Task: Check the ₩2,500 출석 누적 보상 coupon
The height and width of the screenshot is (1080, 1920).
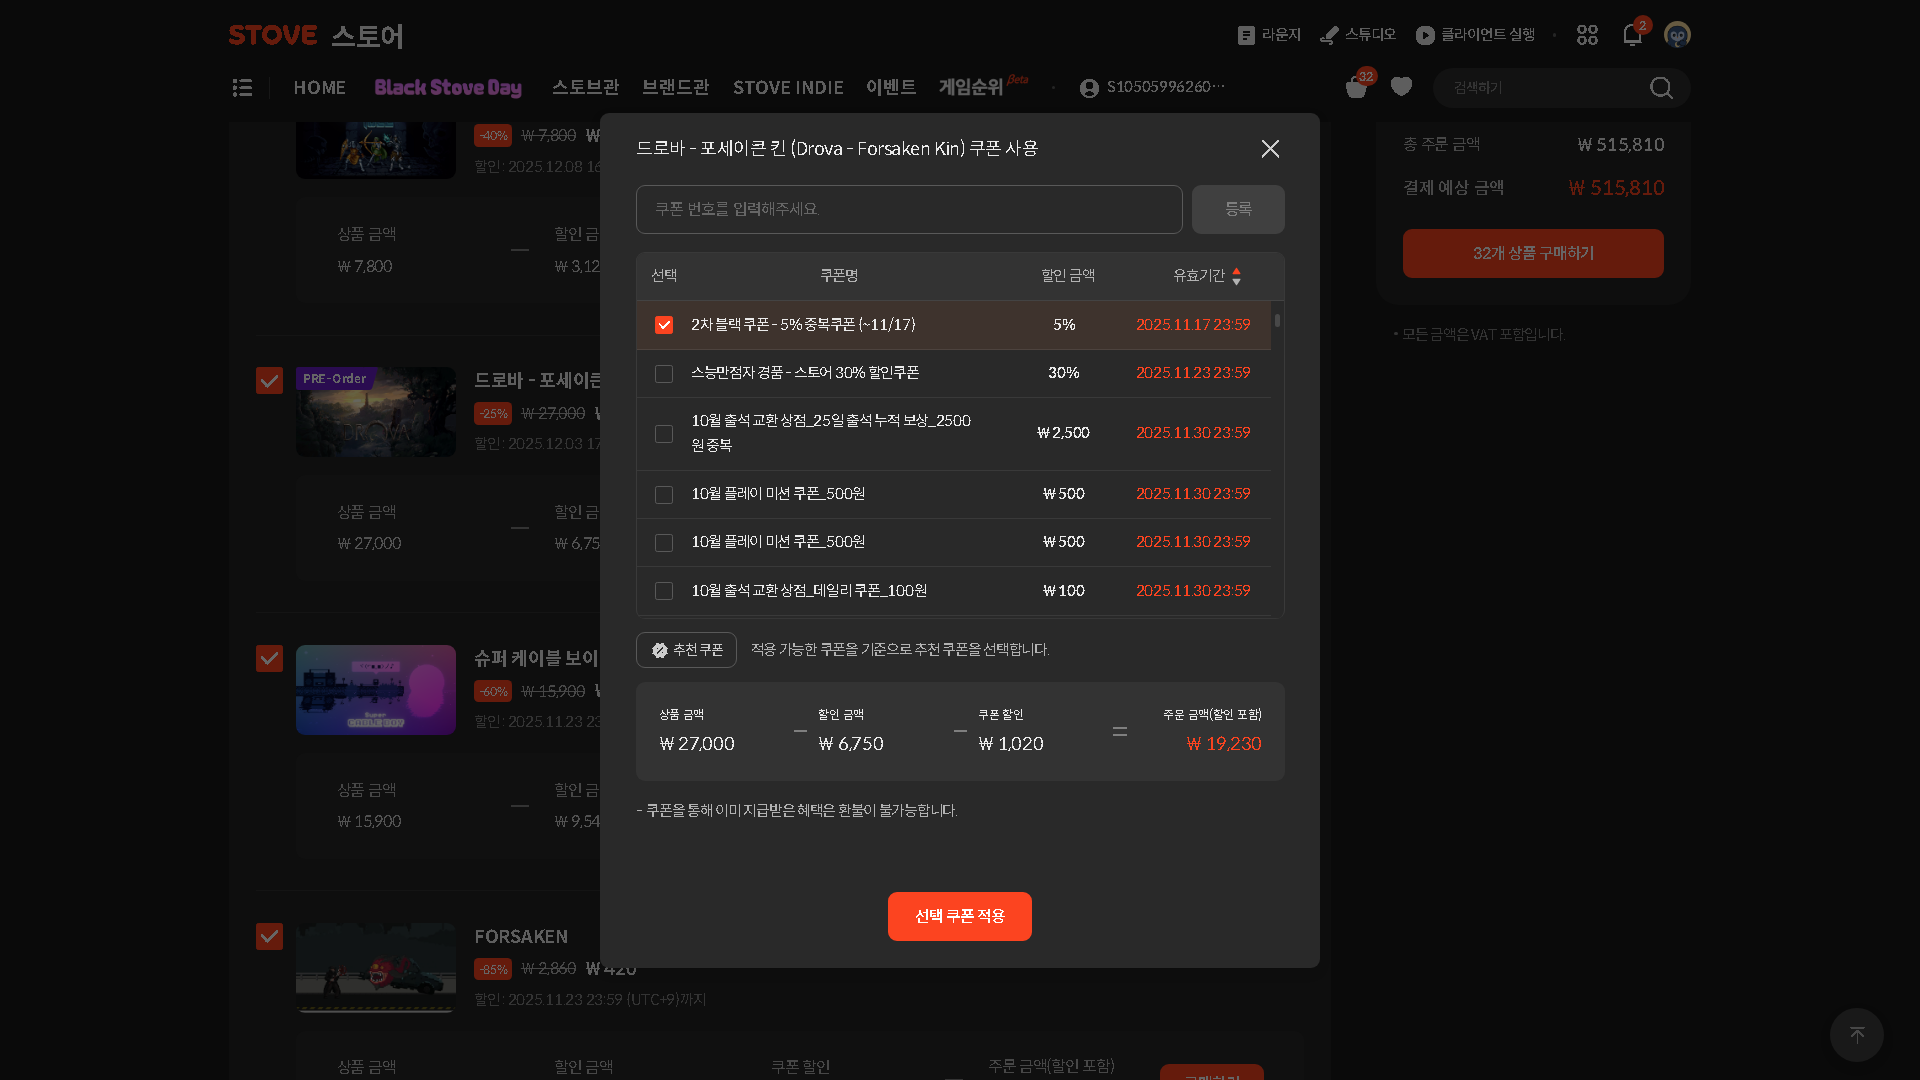Action: coord(664,434)
